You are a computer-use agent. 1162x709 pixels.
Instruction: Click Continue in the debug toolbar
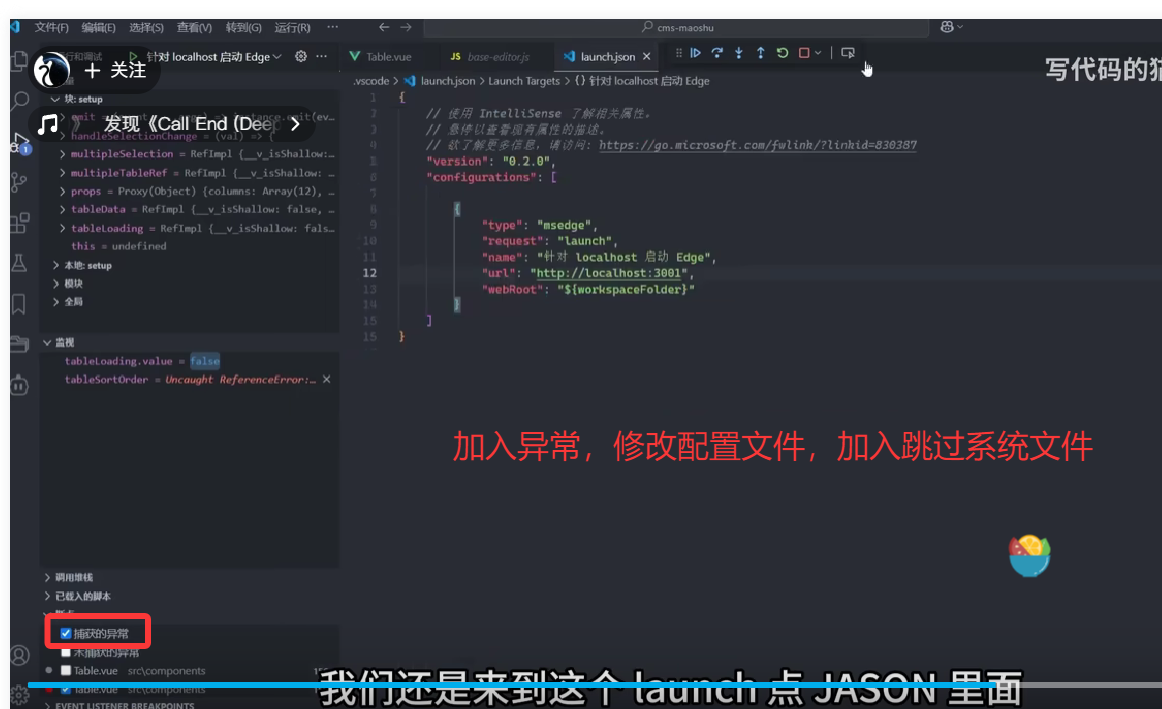tap(695, 53)
